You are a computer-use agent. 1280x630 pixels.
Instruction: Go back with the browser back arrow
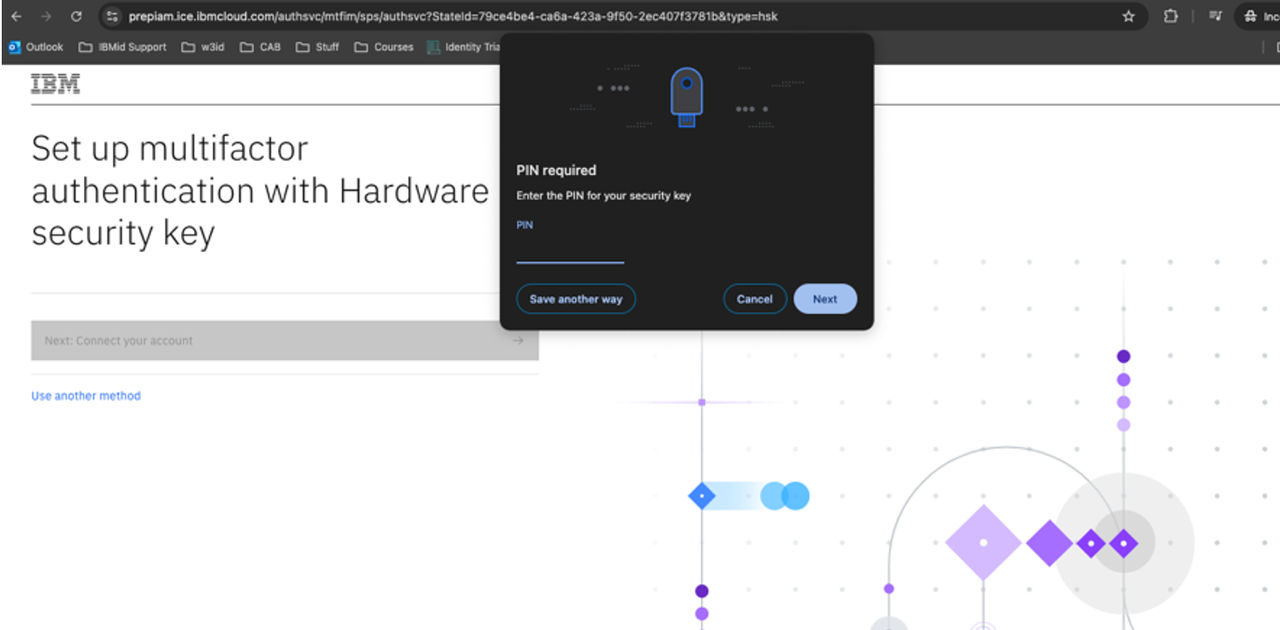(x=16, y=16)
